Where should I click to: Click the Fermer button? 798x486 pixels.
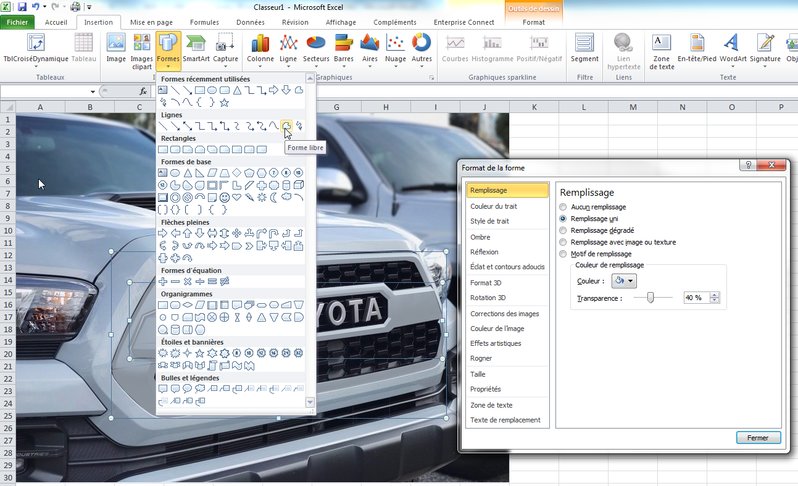(x=758, y=438)
